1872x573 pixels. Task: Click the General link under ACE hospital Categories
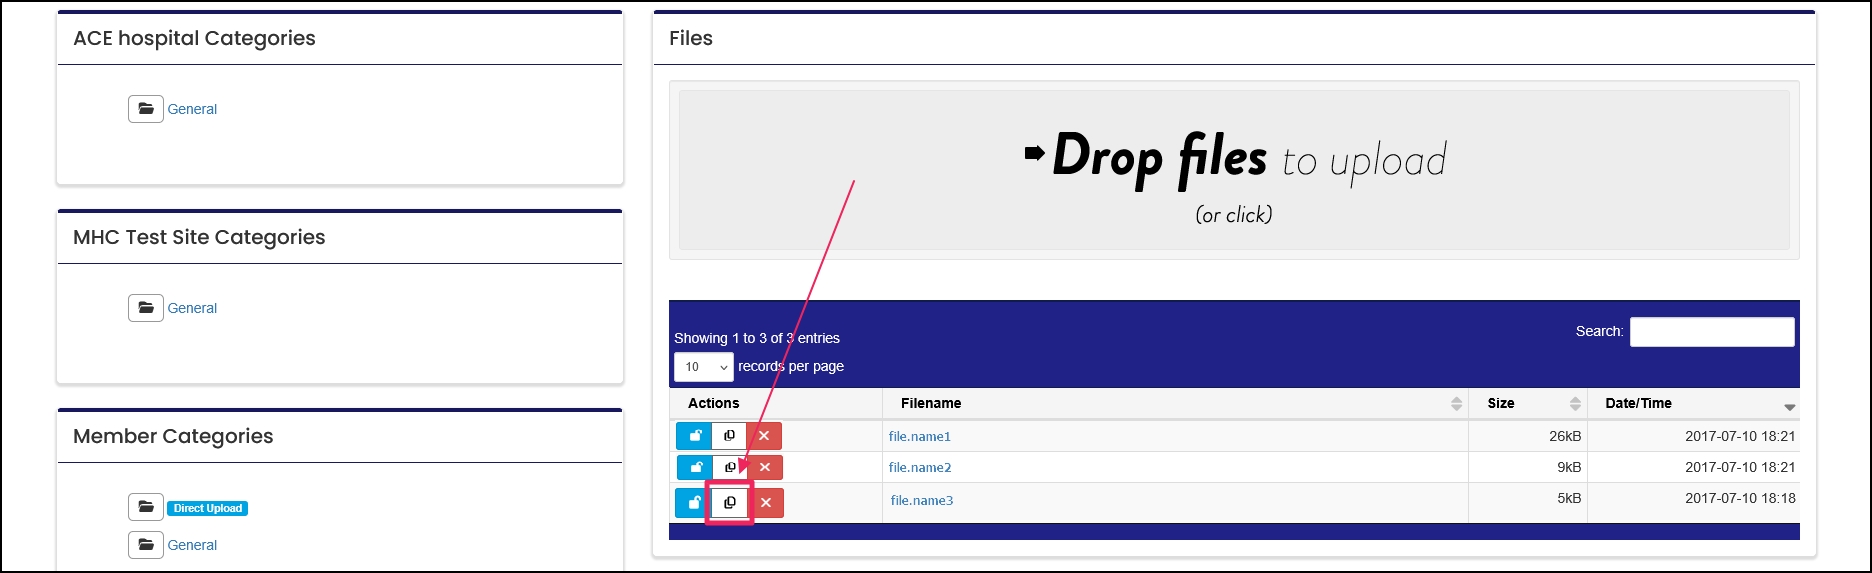pyautogui.click(x=192, y=109)
